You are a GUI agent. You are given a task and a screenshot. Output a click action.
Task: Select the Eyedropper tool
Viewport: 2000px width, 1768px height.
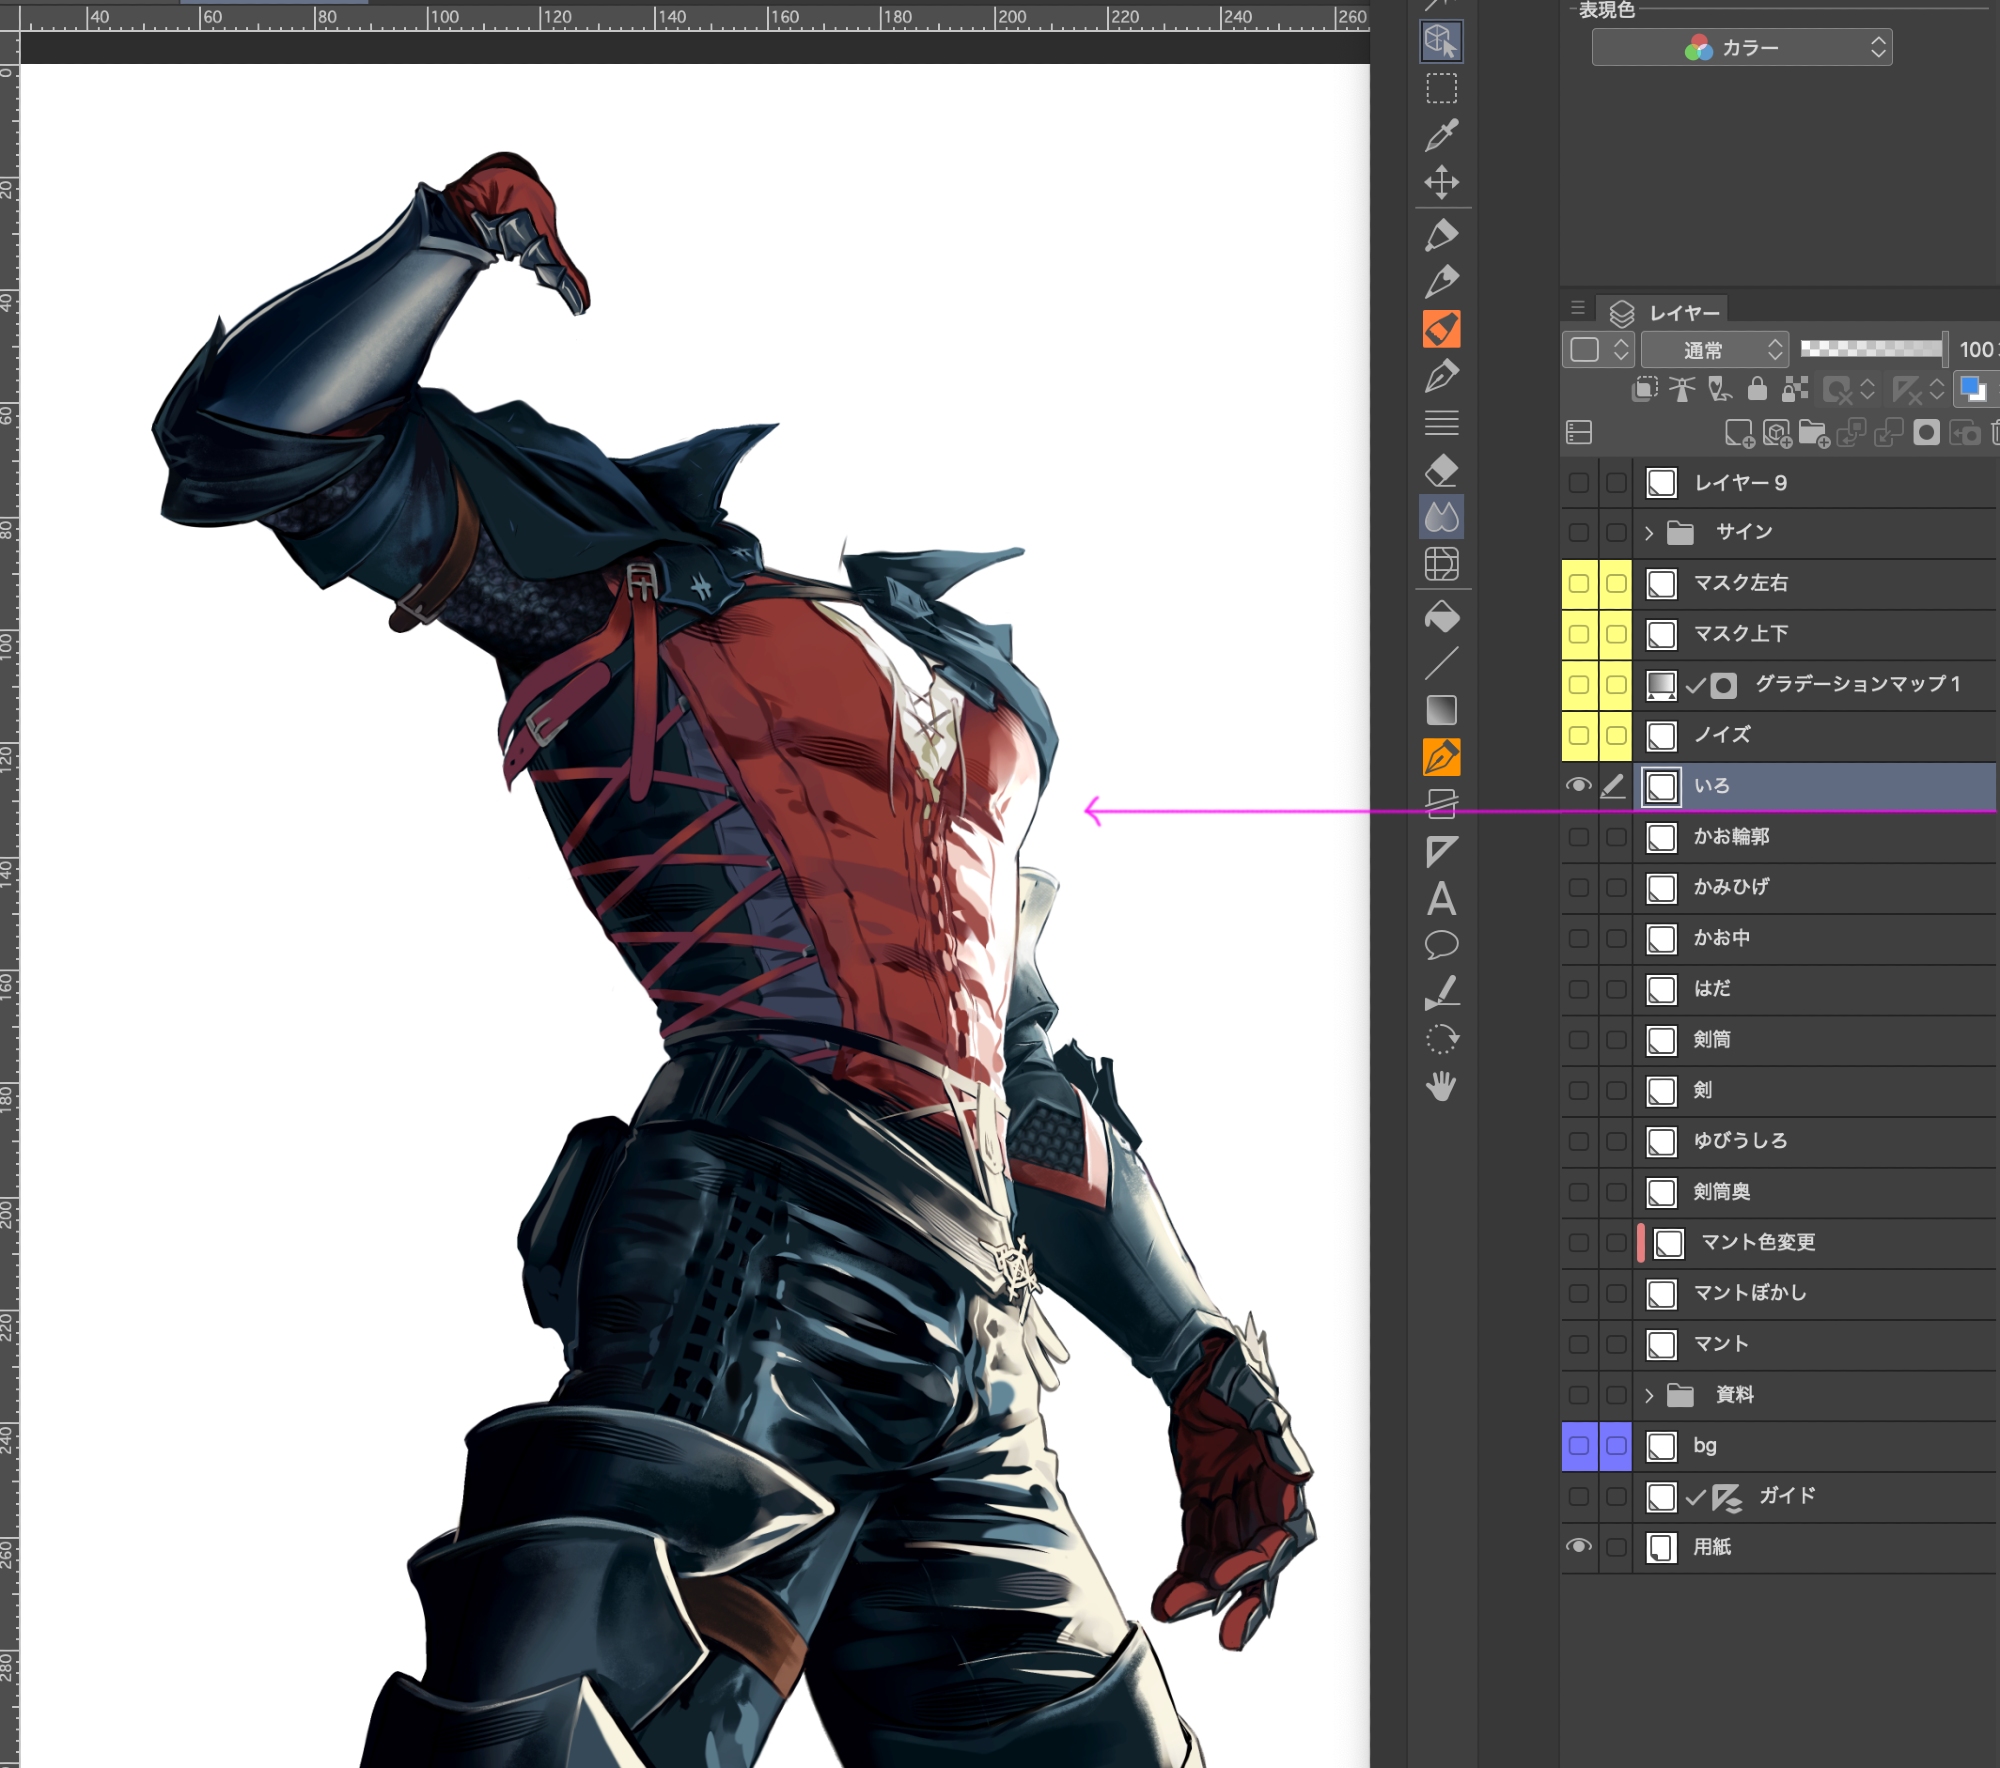pyautogui.click(x=1441, y=135)
